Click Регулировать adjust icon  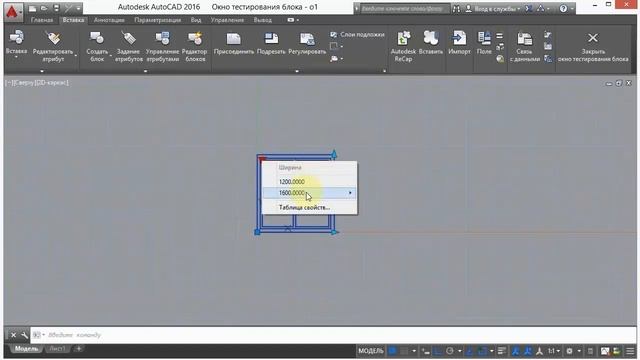(307, 39)
